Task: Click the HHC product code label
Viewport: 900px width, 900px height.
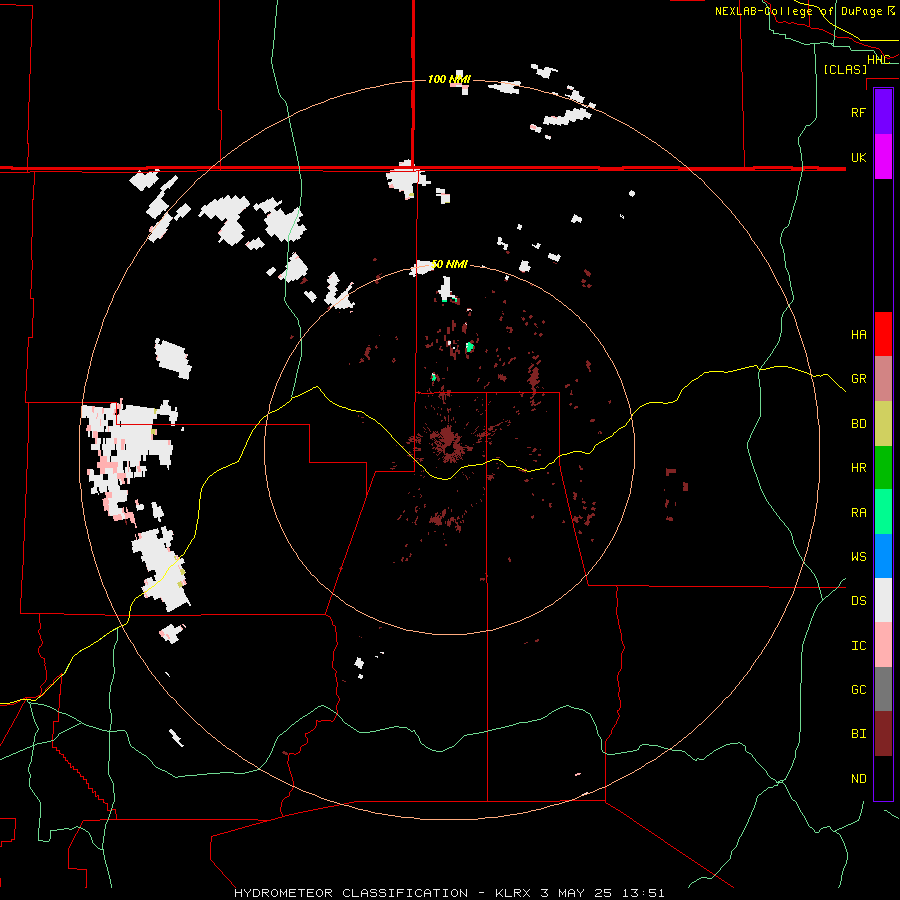Action: (x=878, y=59)
